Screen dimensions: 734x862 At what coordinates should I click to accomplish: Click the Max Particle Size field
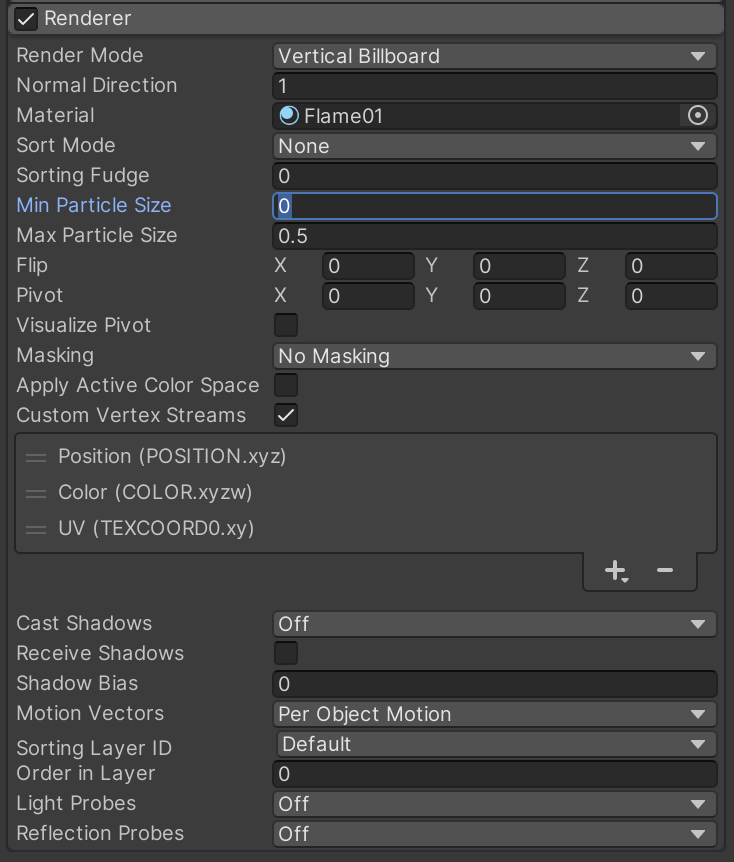[x=494, y=236]
